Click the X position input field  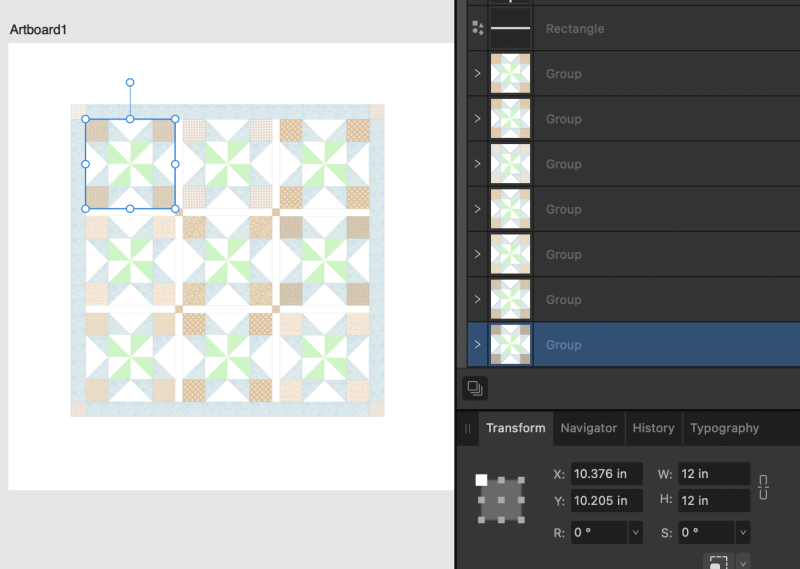606,474
